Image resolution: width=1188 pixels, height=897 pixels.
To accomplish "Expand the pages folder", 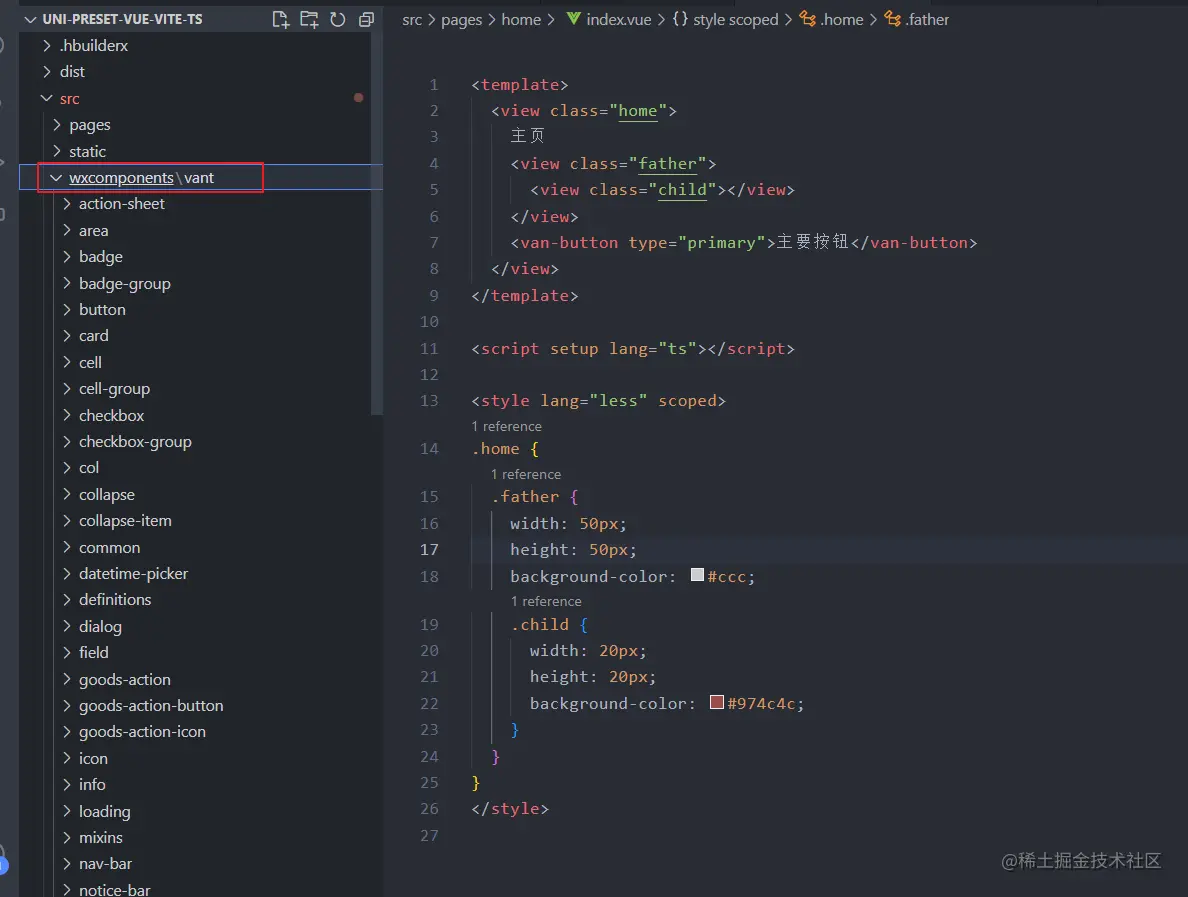I will point(57,124).
